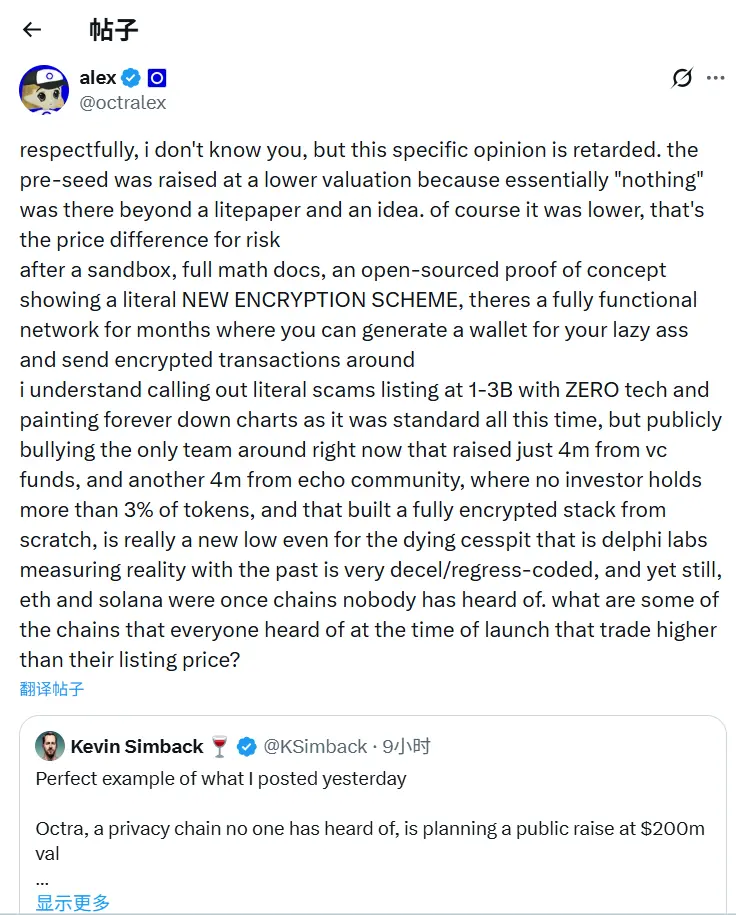Open alex's profile avatar picture
This screenshot has width=736, height=915.
pos(44,90)
